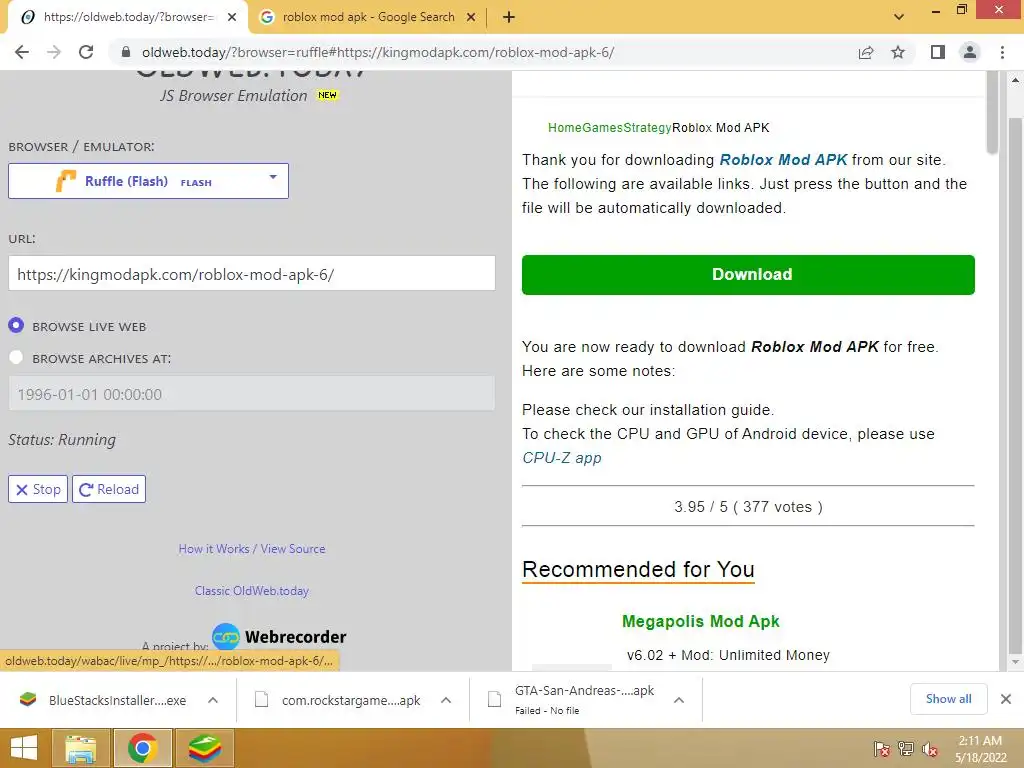1024x768 pixels.
Task: Click the Strategy breadcrumb link
Action: [x=647, y=128]
